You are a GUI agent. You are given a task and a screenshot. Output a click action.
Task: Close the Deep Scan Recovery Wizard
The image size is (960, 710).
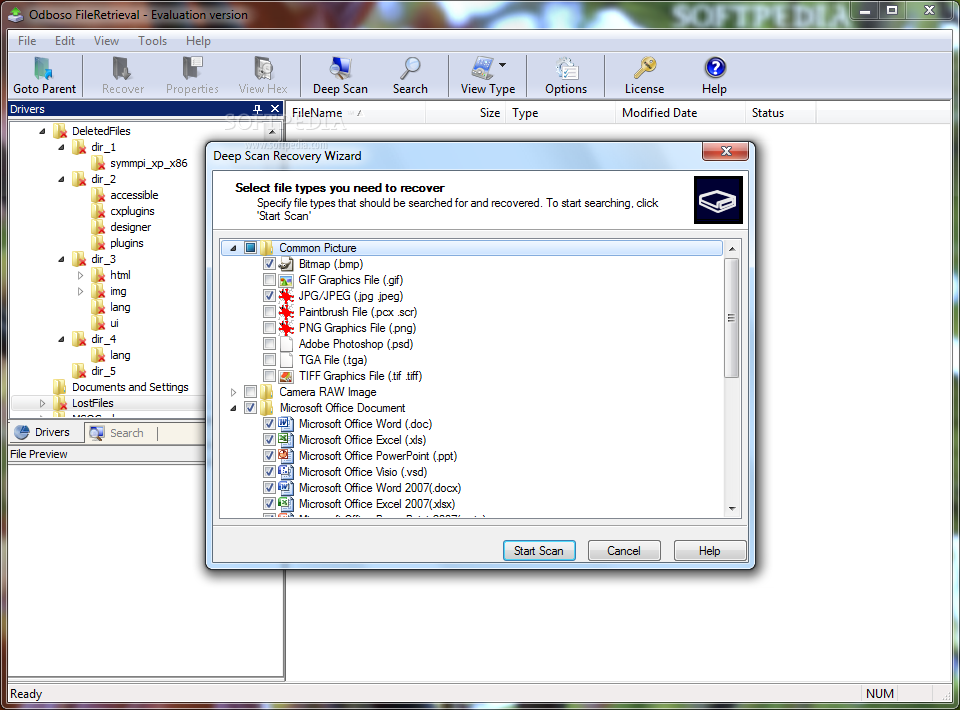pyautogui.click(x=726, y=151)
